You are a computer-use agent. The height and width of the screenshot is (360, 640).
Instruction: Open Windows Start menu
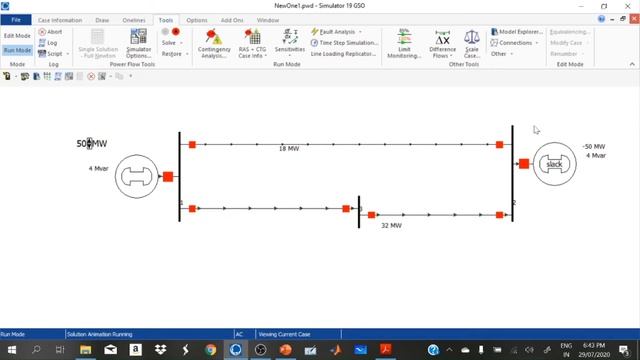point(12,350)
